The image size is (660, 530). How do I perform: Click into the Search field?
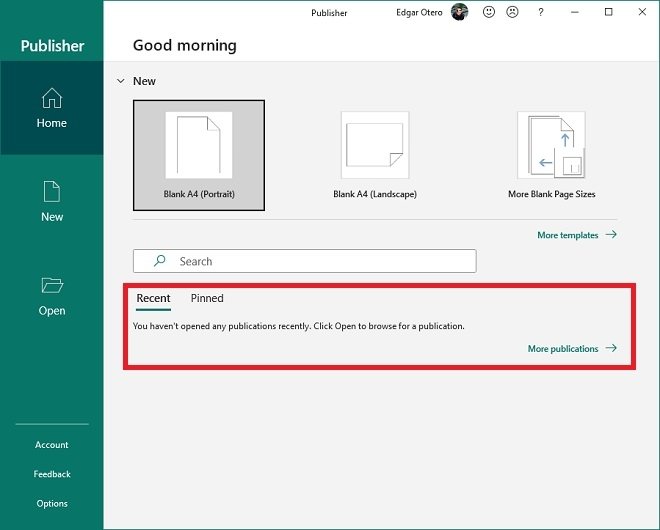pos(305,261)
